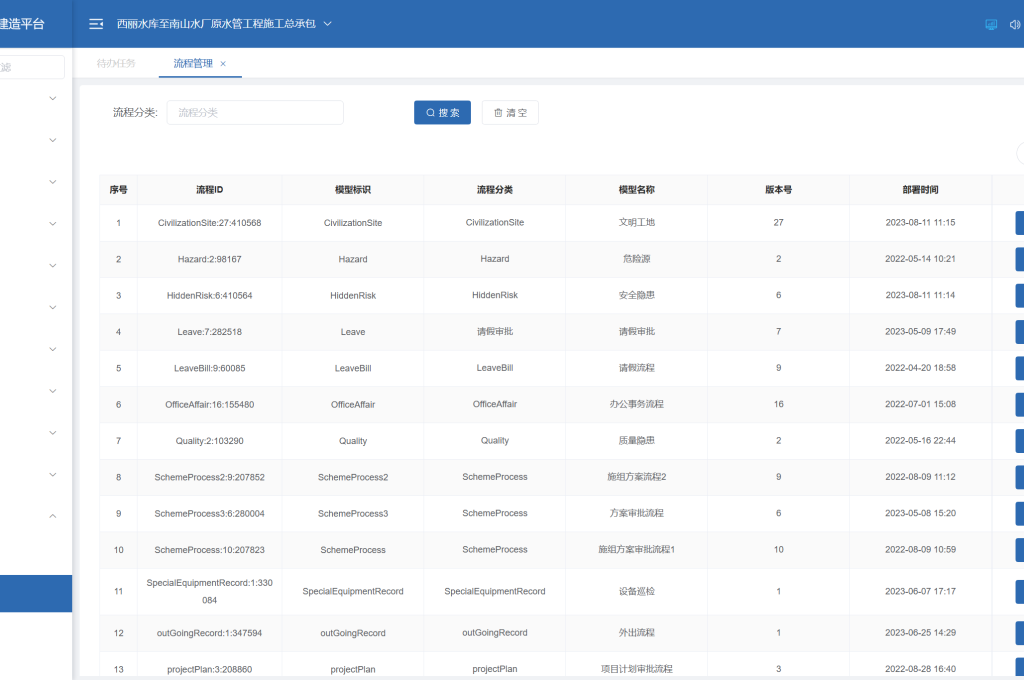Image resolution: width=1024 pixels, height=680 pixels.
Task: Select the highlighted blue sidebar menu item
Action: (36, 593)
